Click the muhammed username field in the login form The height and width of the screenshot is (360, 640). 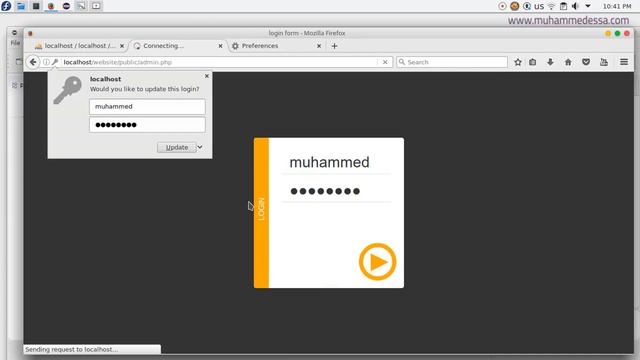(x=336, y=162)
